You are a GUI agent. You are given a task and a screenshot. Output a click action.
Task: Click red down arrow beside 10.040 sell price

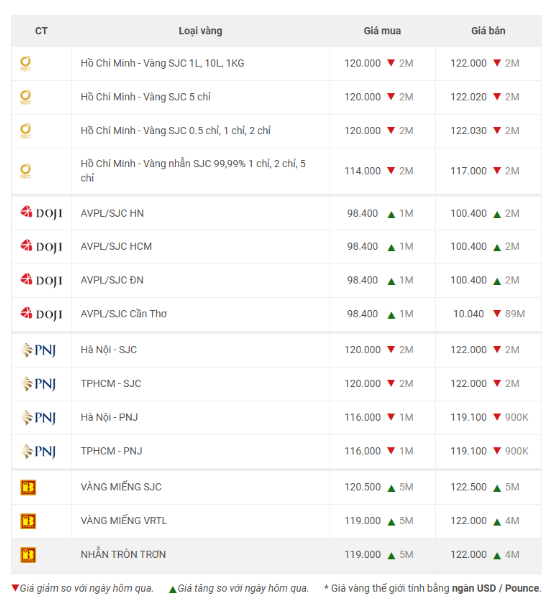pos(497,314)
